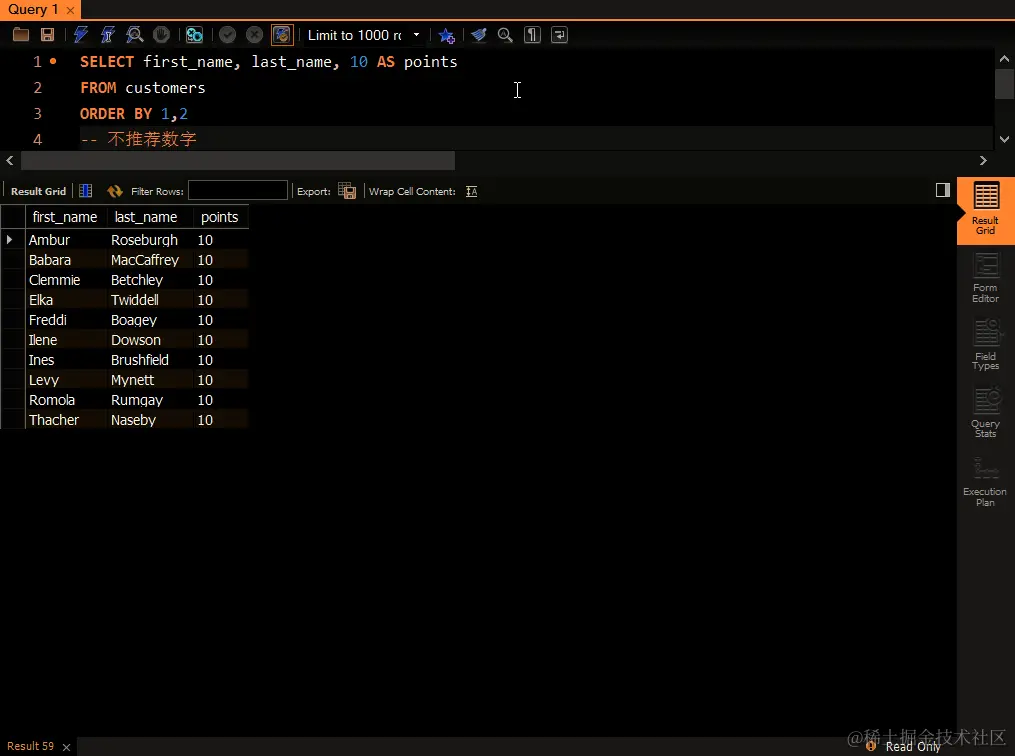The image size is (1015, 756).
Task: Toggle result grid column view icon
Action: pyautogui.click(x=85, y=191)
